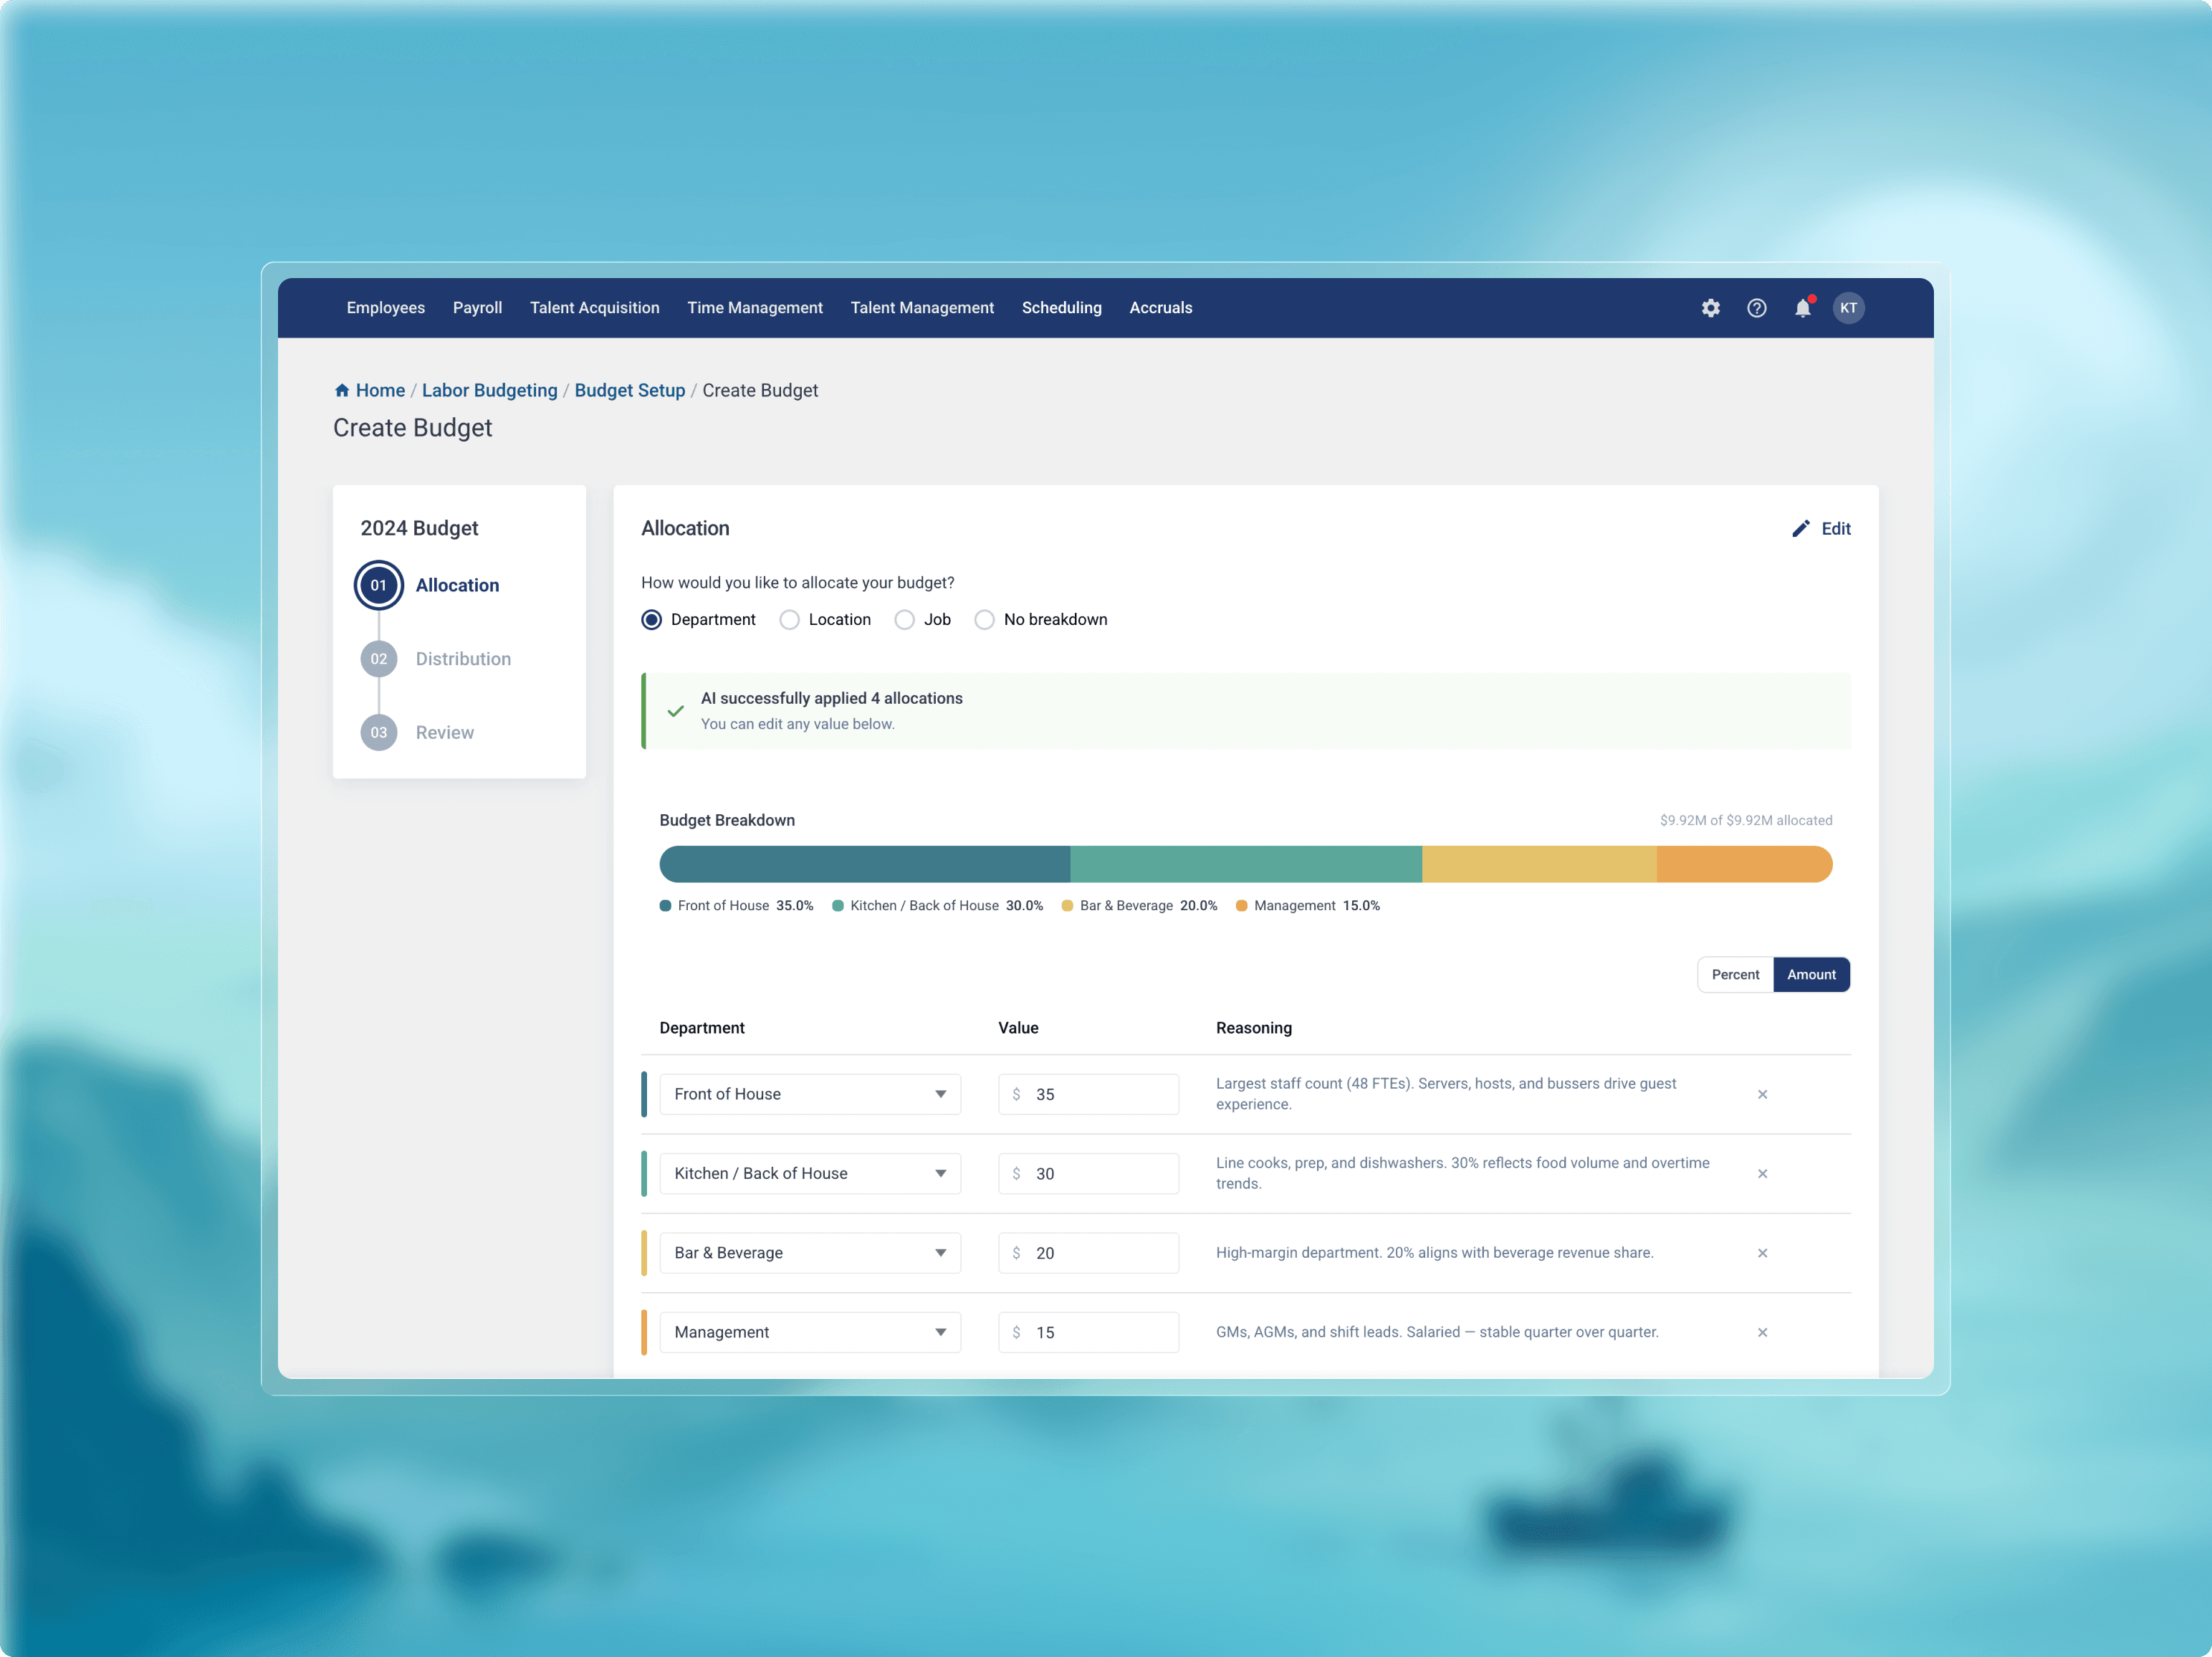This screenshot has height=1657, width=2212.
Task: Open the Talent Acquisition menu
Action: click(x=595, y=308)
